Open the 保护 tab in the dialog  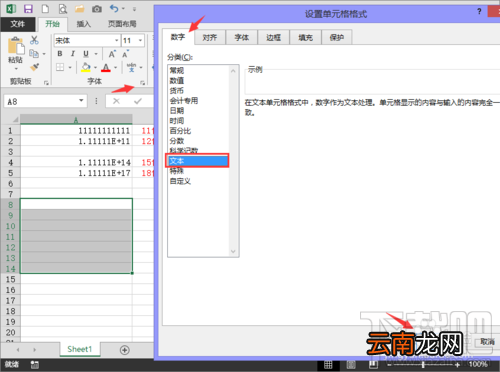[337, 38]
